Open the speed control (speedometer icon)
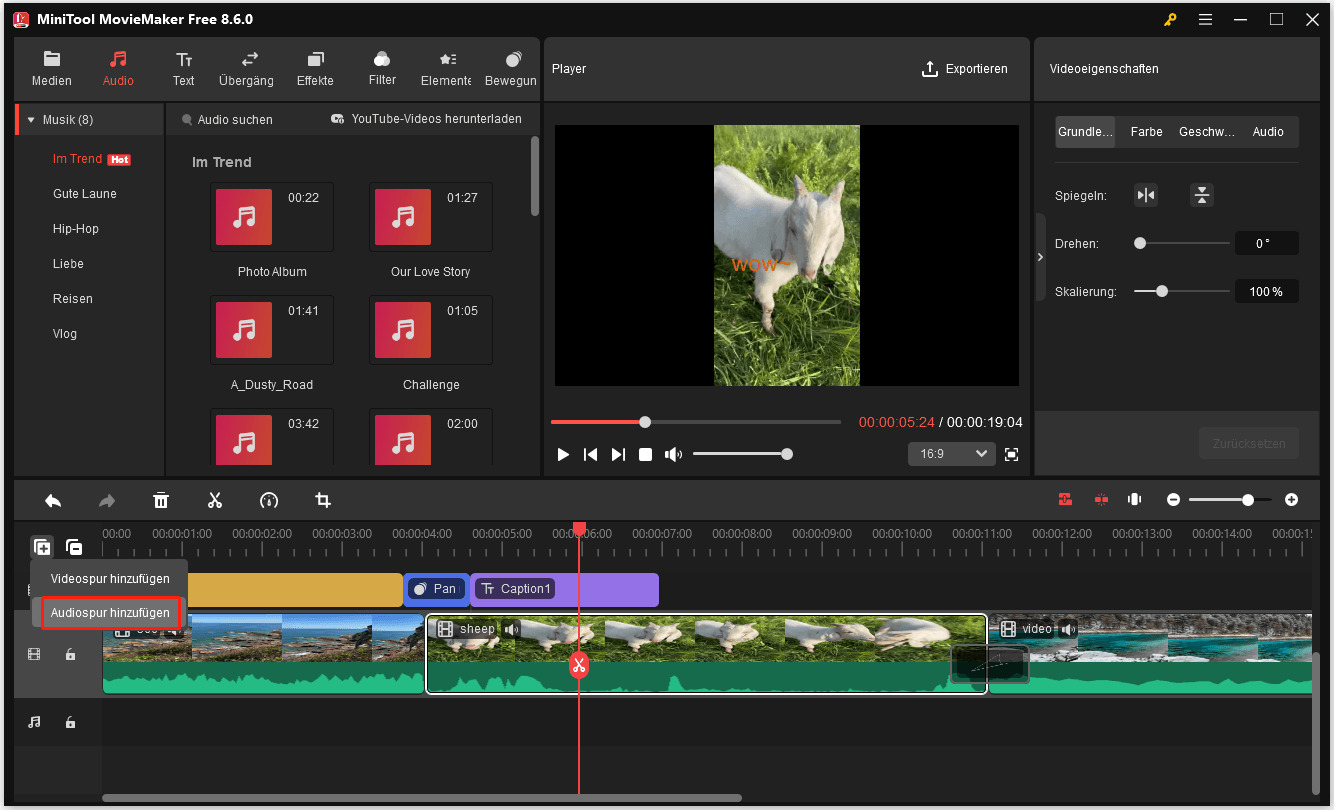Screen dimensions: 1334x810 tap(269, 500)
